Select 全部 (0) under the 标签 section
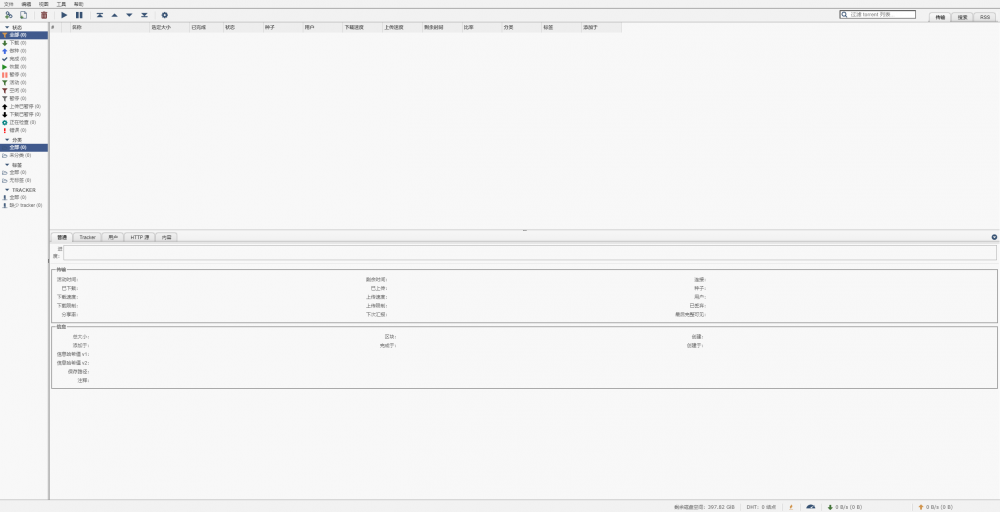 24,172
